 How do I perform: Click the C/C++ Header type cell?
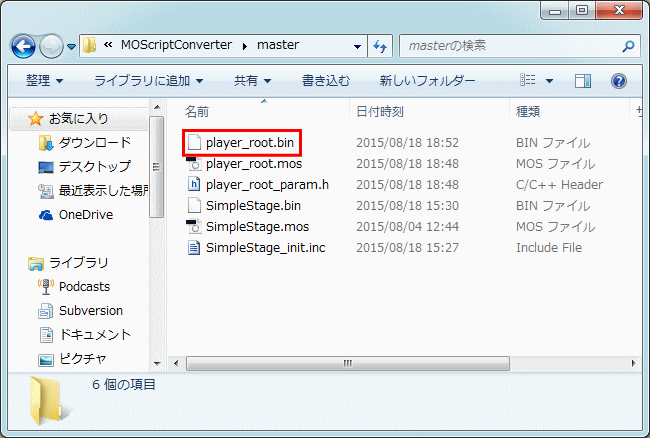(x=559, y=185)
